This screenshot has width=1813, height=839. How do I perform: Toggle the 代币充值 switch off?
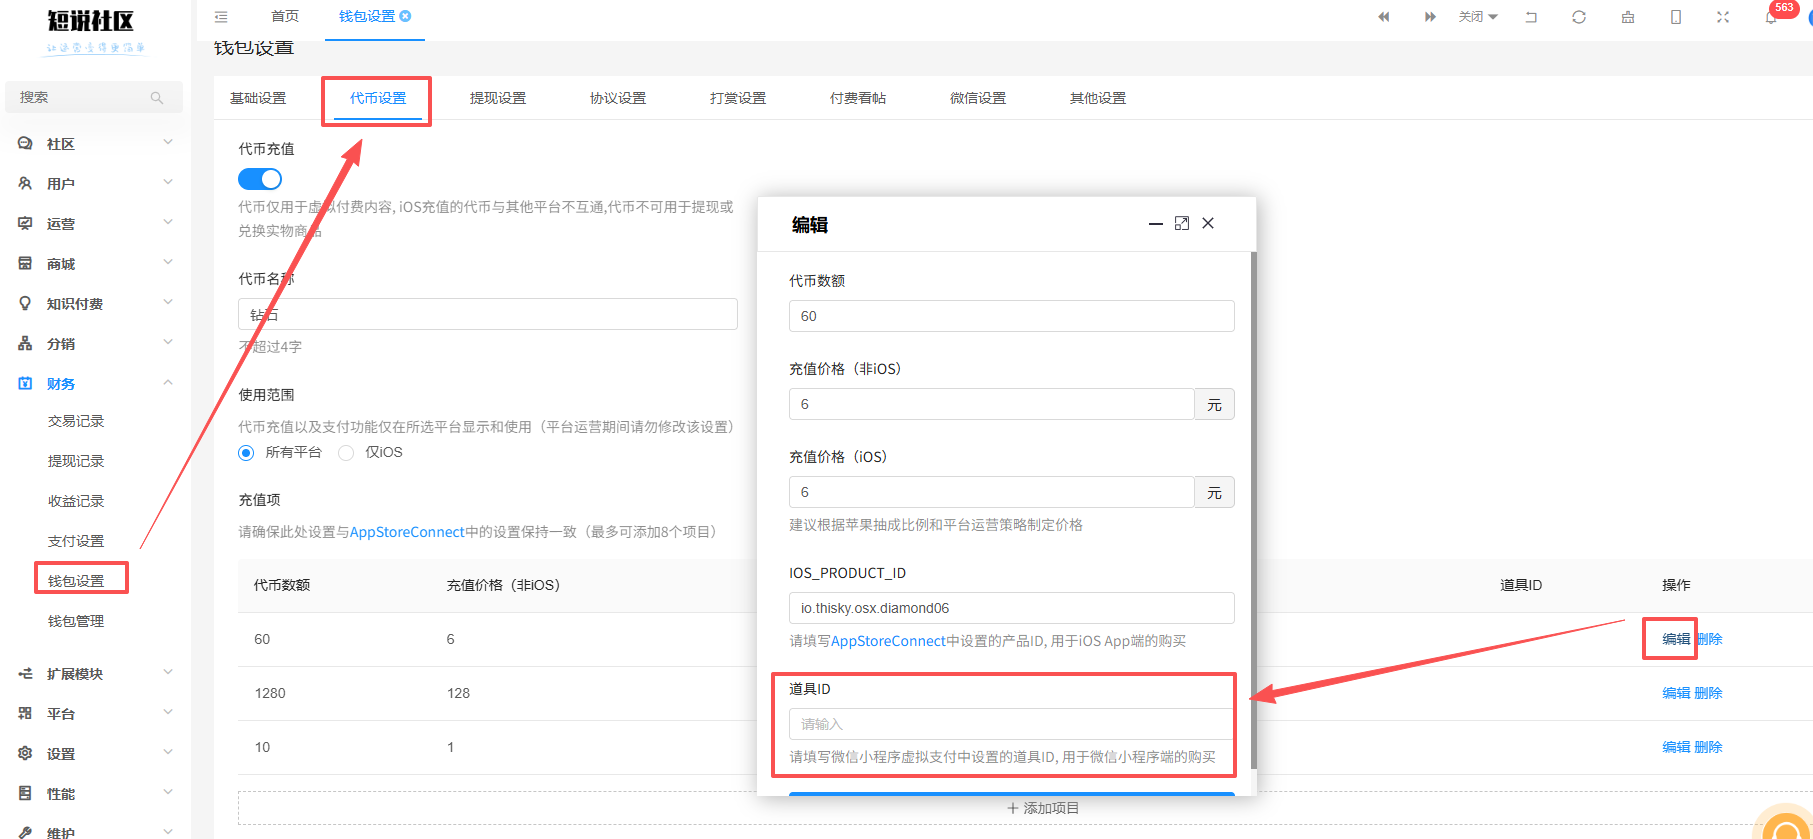coord(260,179)
